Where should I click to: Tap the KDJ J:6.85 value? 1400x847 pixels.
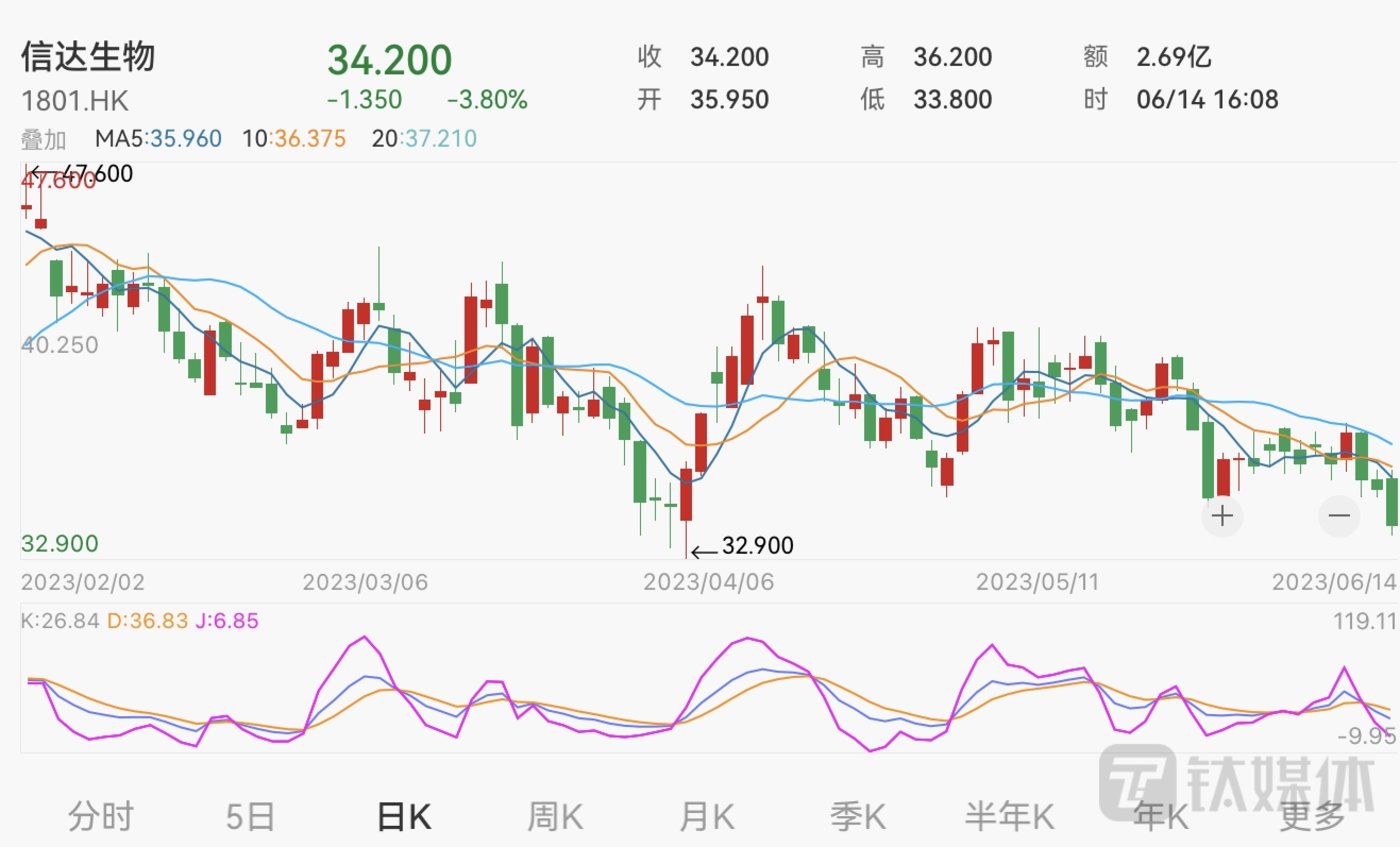(227, 621)
